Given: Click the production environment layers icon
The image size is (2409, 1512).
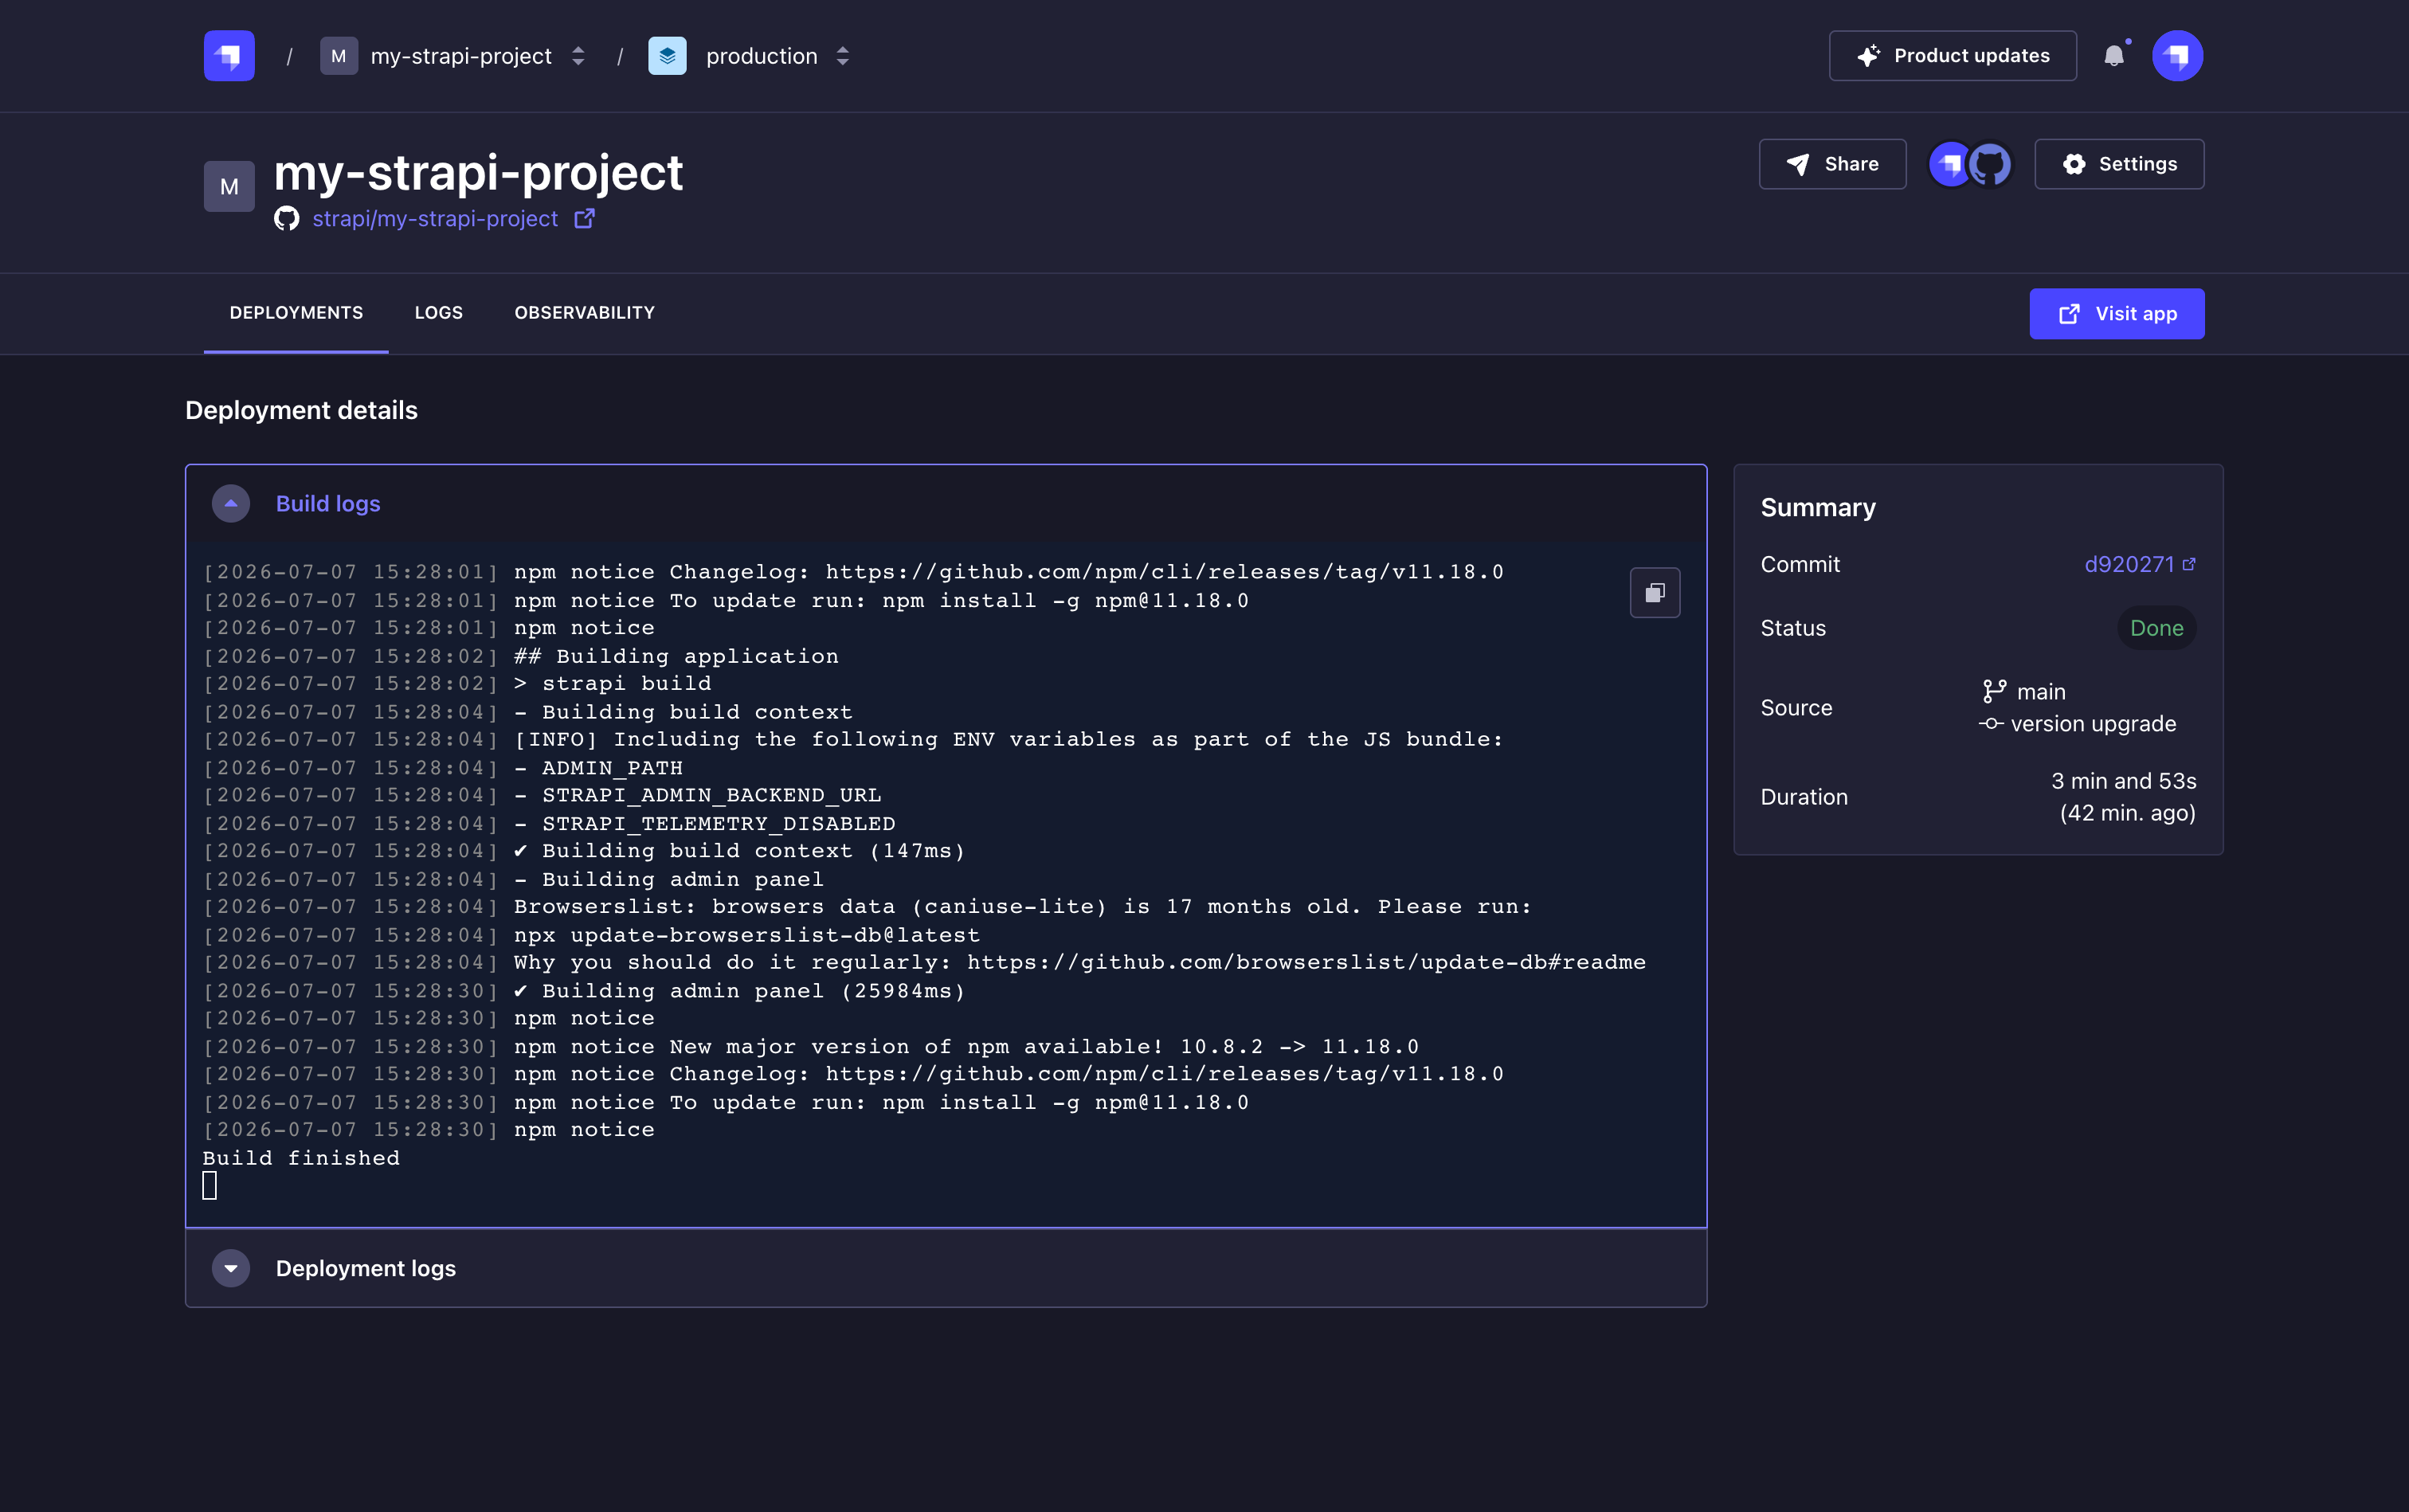Looking at the screenshot, I should coord(667,56).
